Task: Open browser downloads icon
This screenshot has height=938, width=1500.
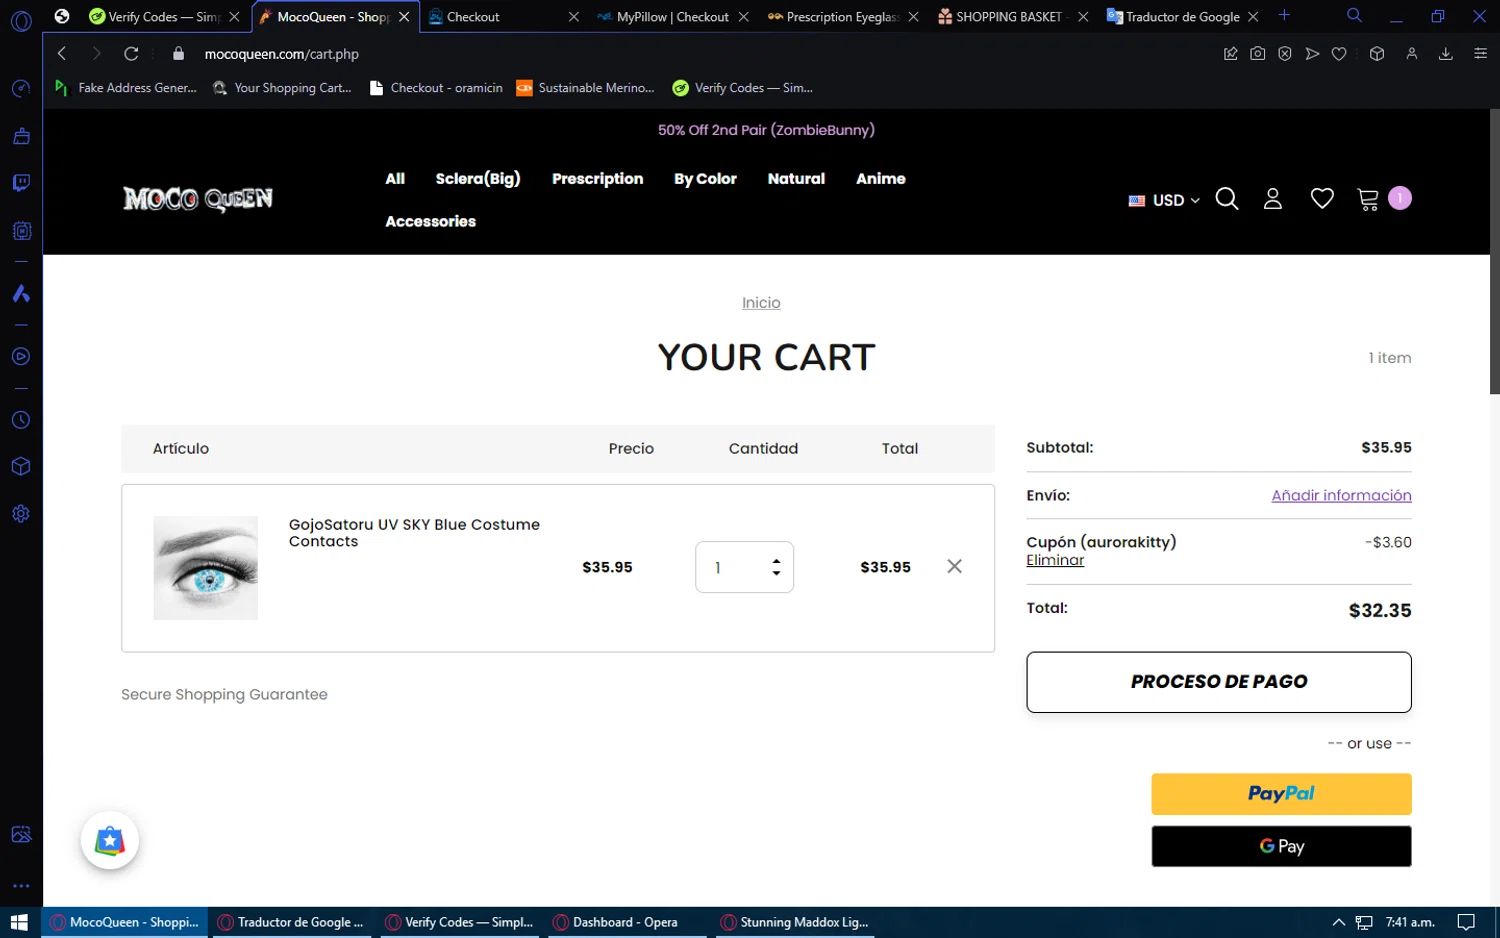Action: pos(1446,54)
